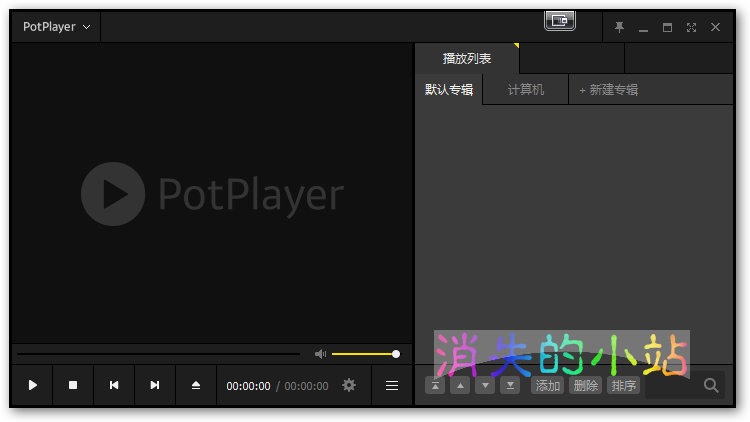Open a file with the eject icon

tap(196, 385)
